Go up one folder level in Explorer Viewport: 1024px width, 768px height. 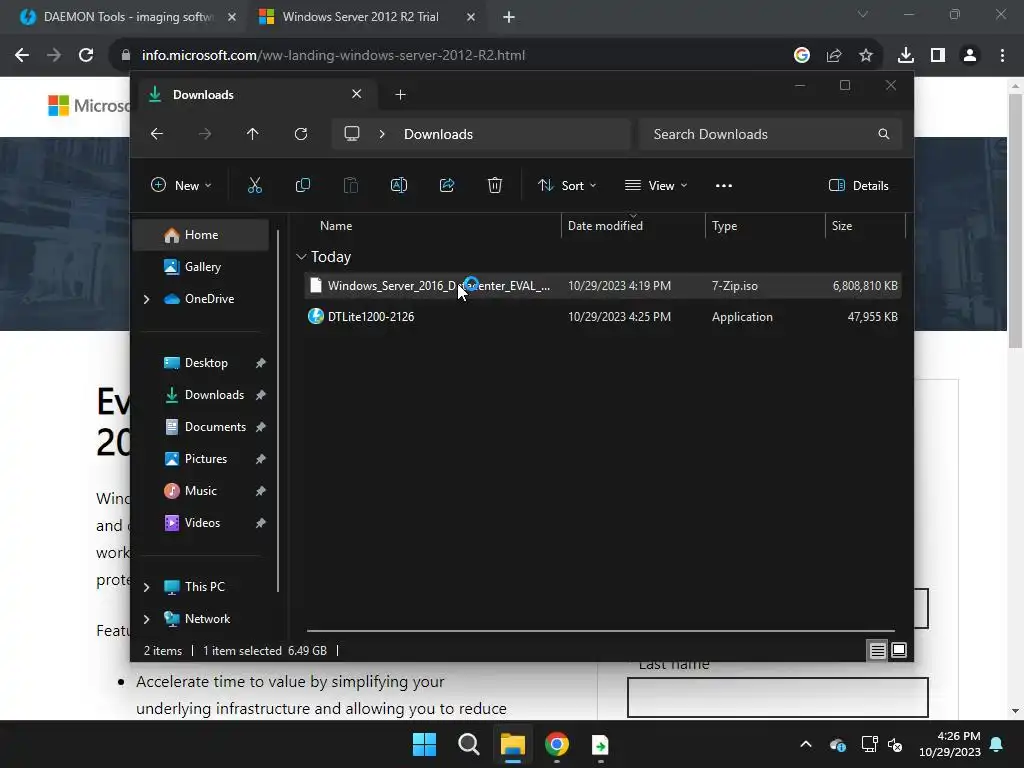[x=253, y=134]
